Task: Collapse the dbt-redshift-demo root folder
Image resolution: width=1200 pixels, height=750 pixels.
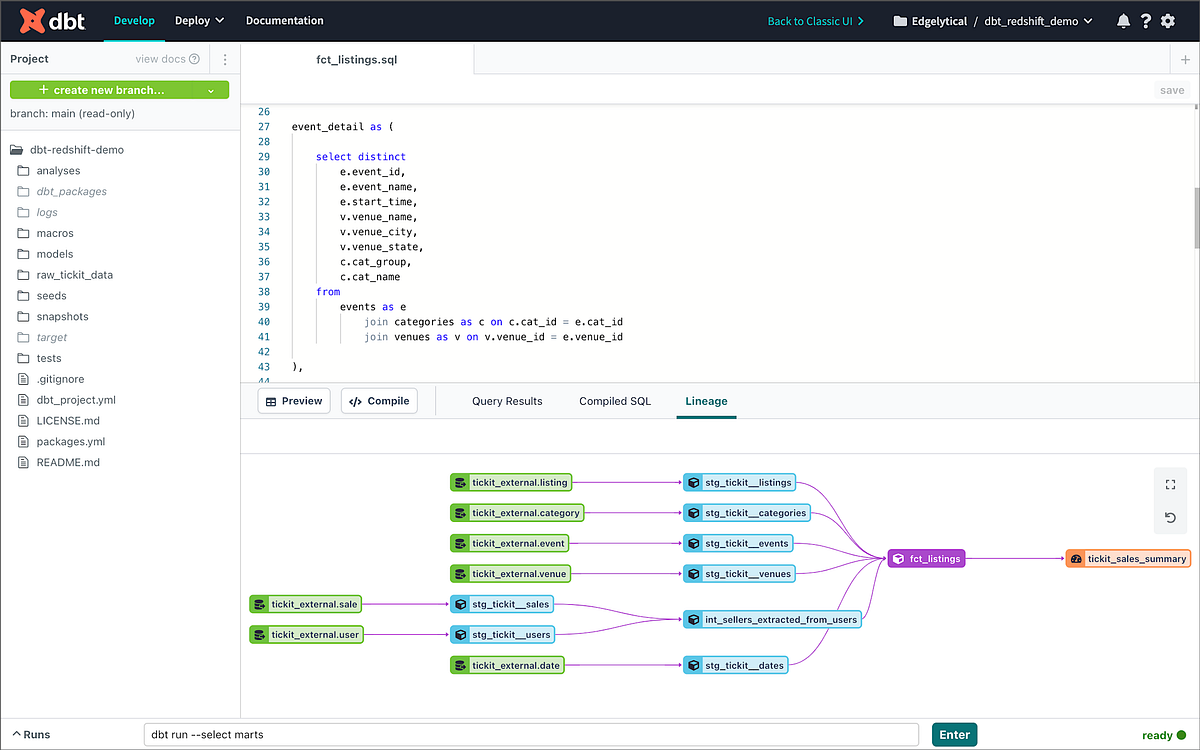Action: tap(67, 150)
